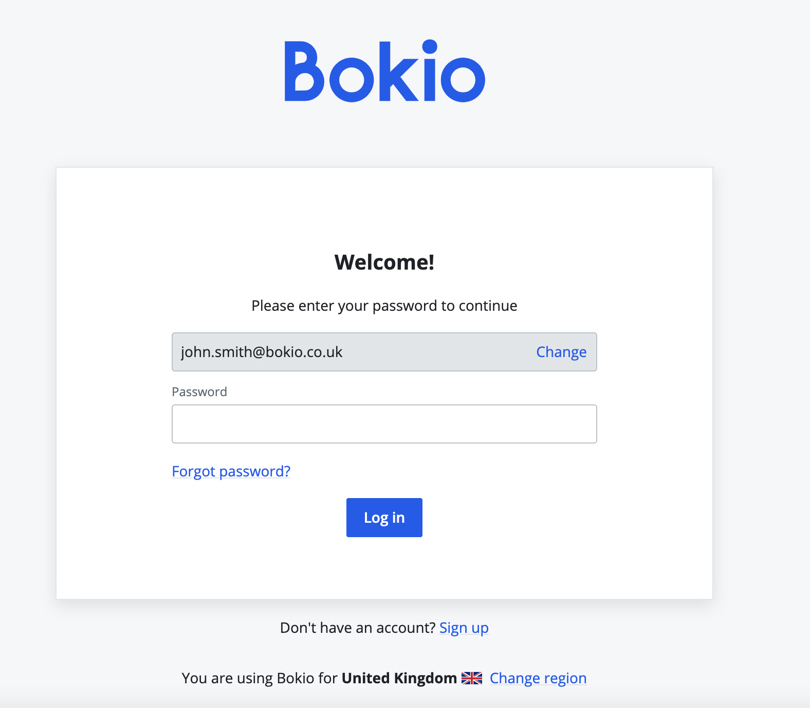810x708 pixels.
Task: Click Change to use a different email
Action: pos(561,352)
